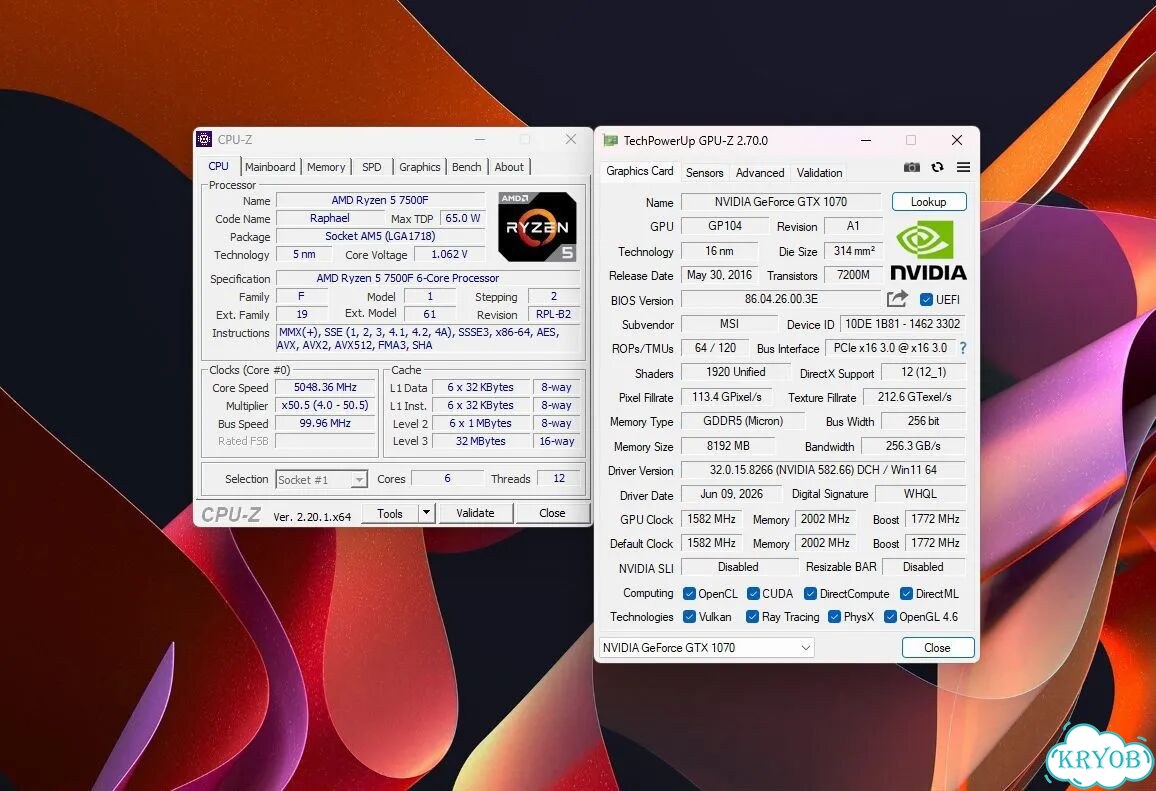1156x791 pixels.
Task: Click the GPU value GP104
Action: click(x=725, y=226)
